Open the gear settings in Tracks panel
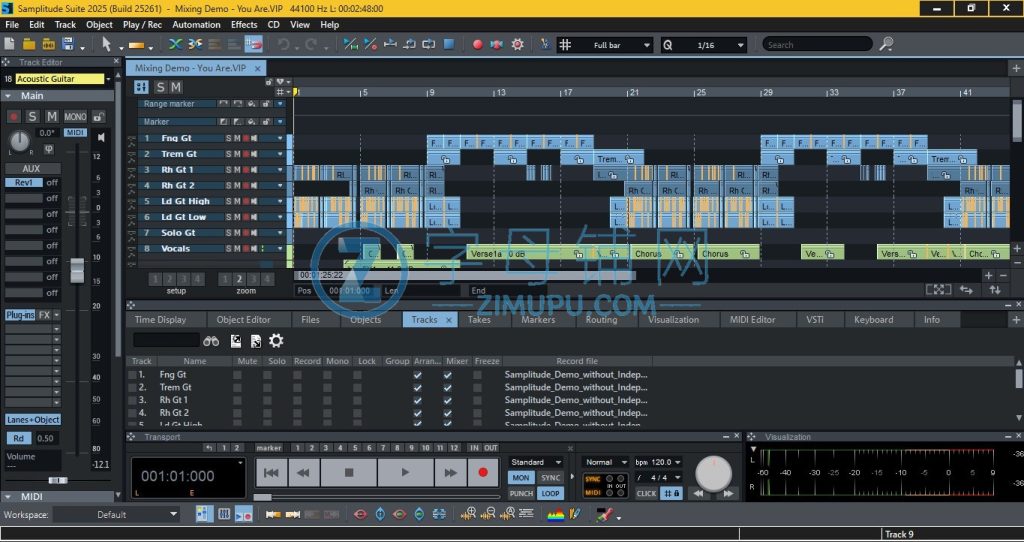 coord(276,341)
